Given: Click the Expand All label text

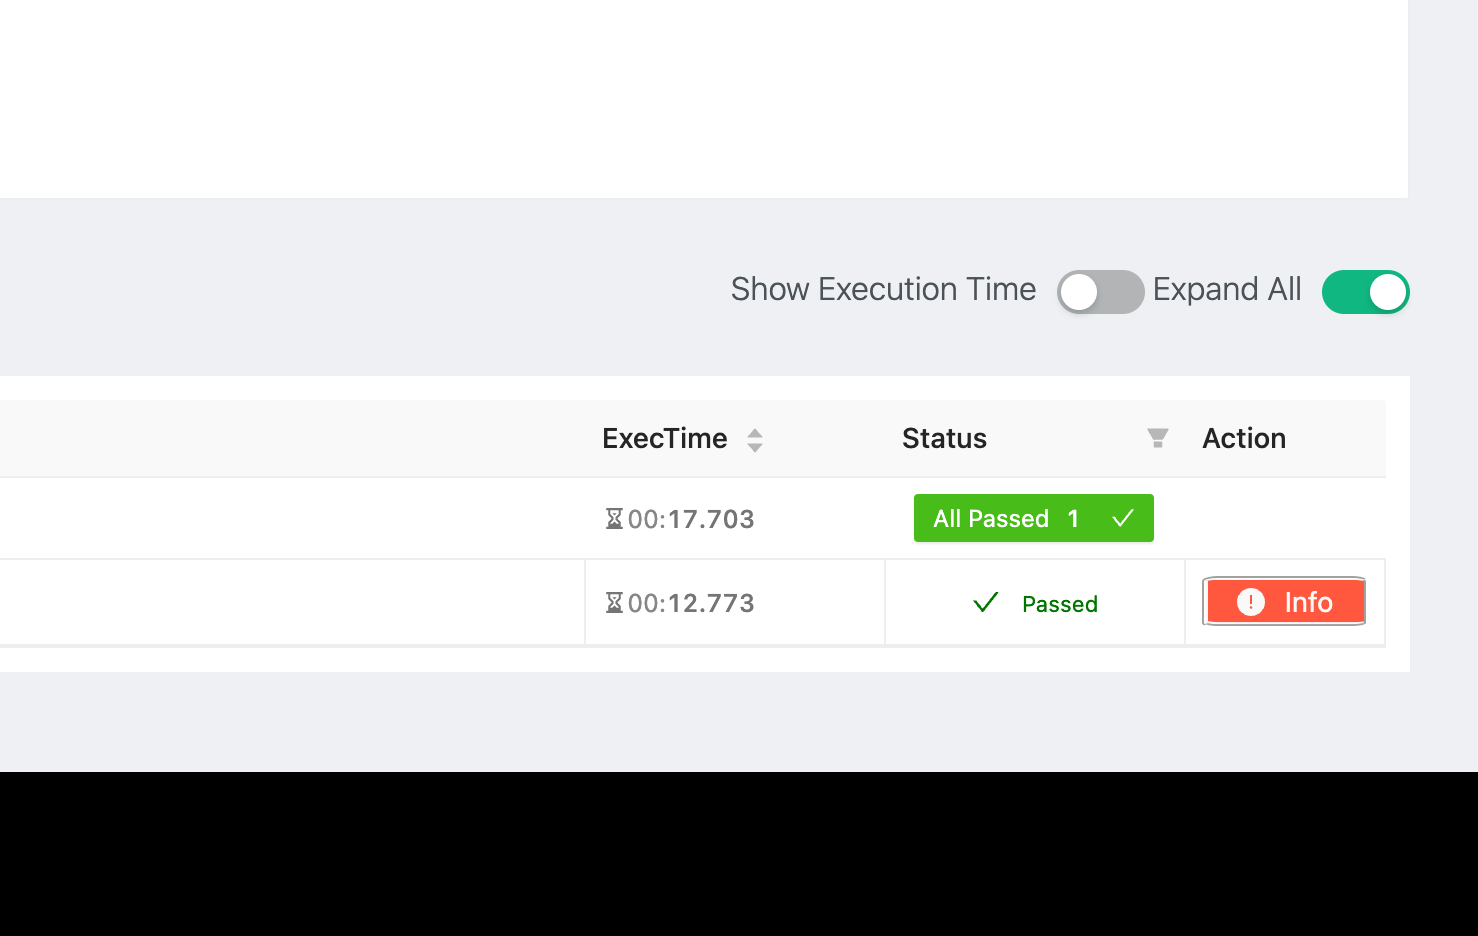Looking at the screenshot, I should (1227, 289).
